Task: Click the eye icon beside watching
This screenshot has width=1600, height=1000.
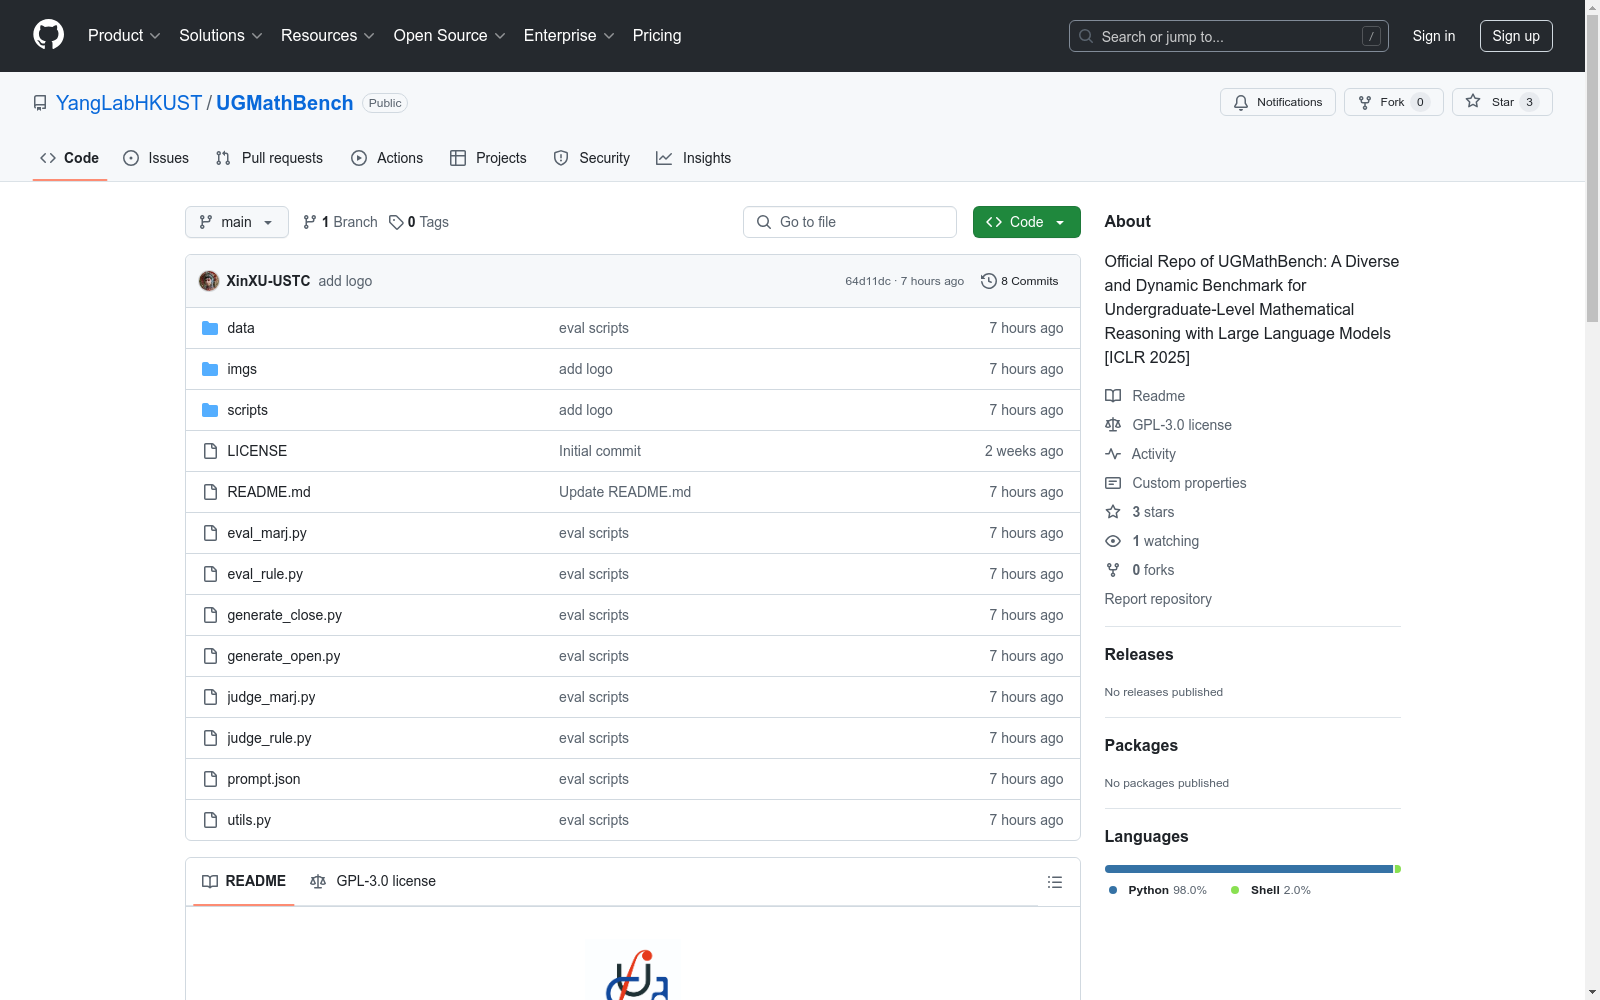Action: tap(1113, 541)
